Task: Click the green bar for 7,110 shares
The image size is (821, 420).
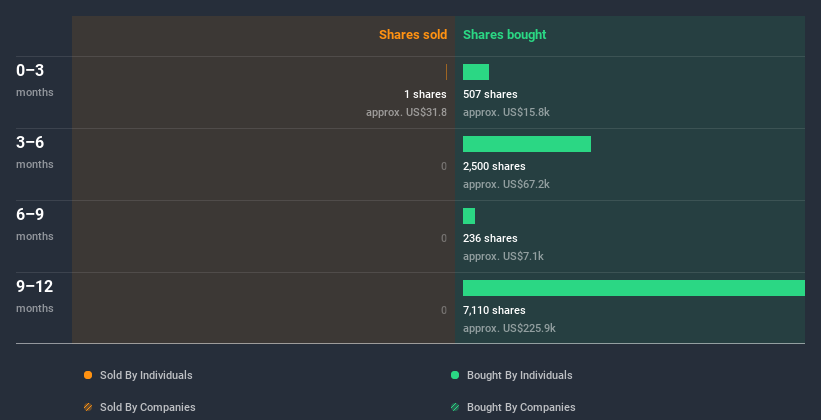Action: pyautogui.click(x=634, y=288)
